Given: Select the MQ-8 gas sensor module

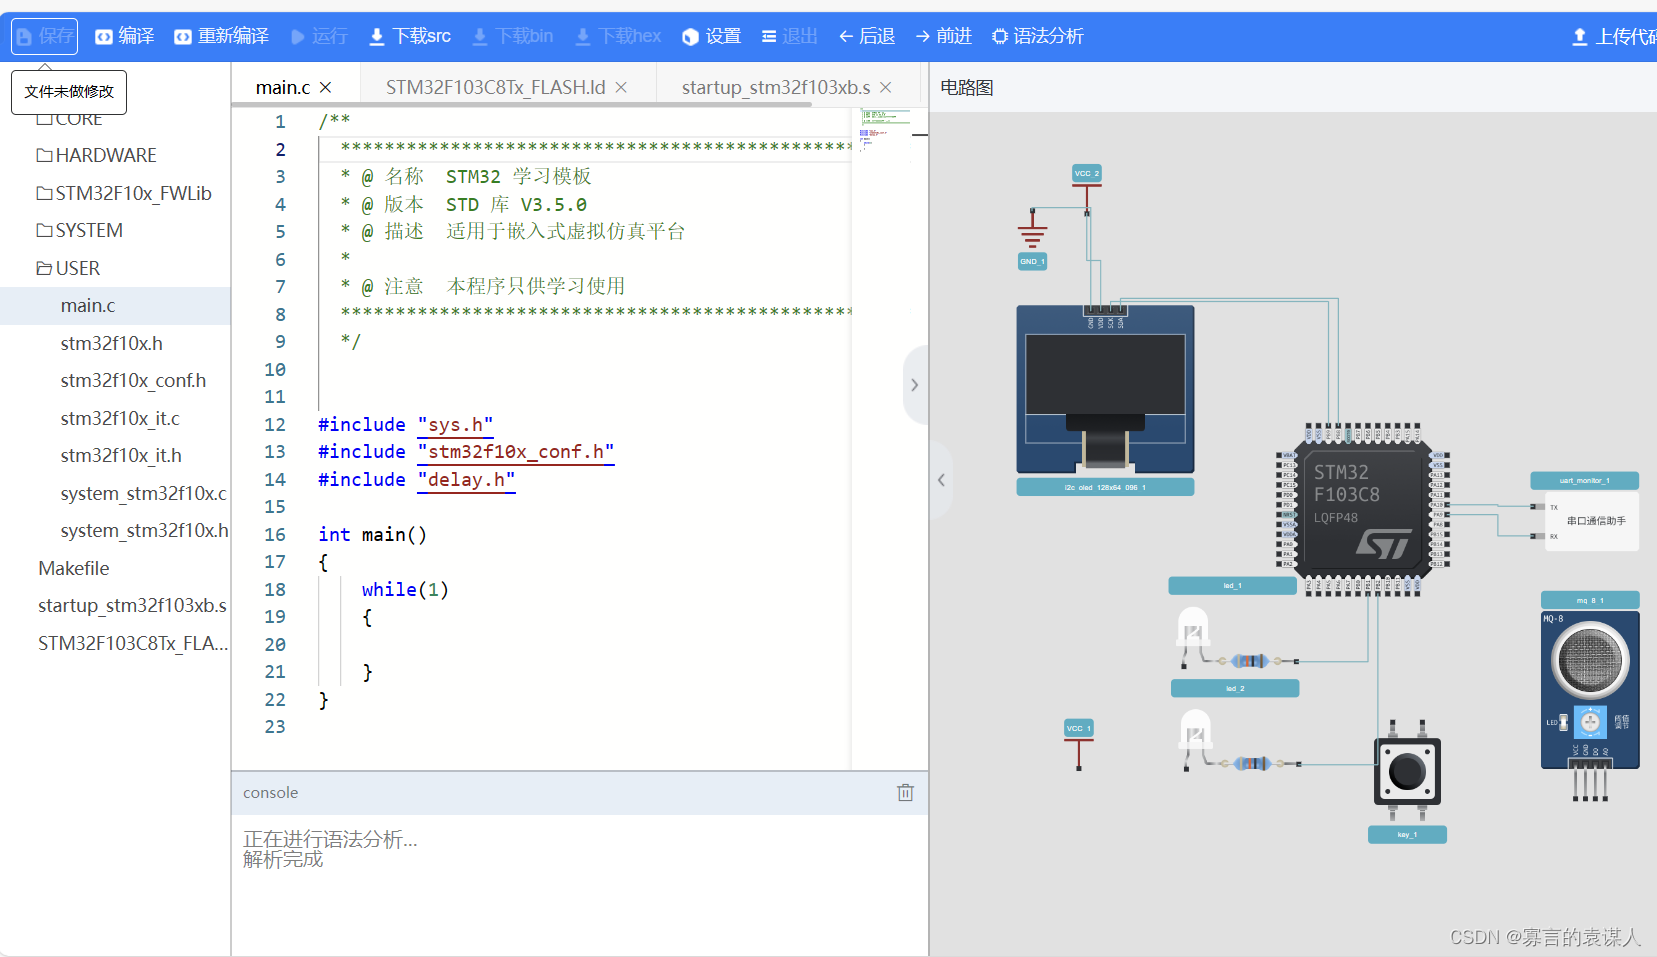Looking at the screenshot, I should (1590, 706).
